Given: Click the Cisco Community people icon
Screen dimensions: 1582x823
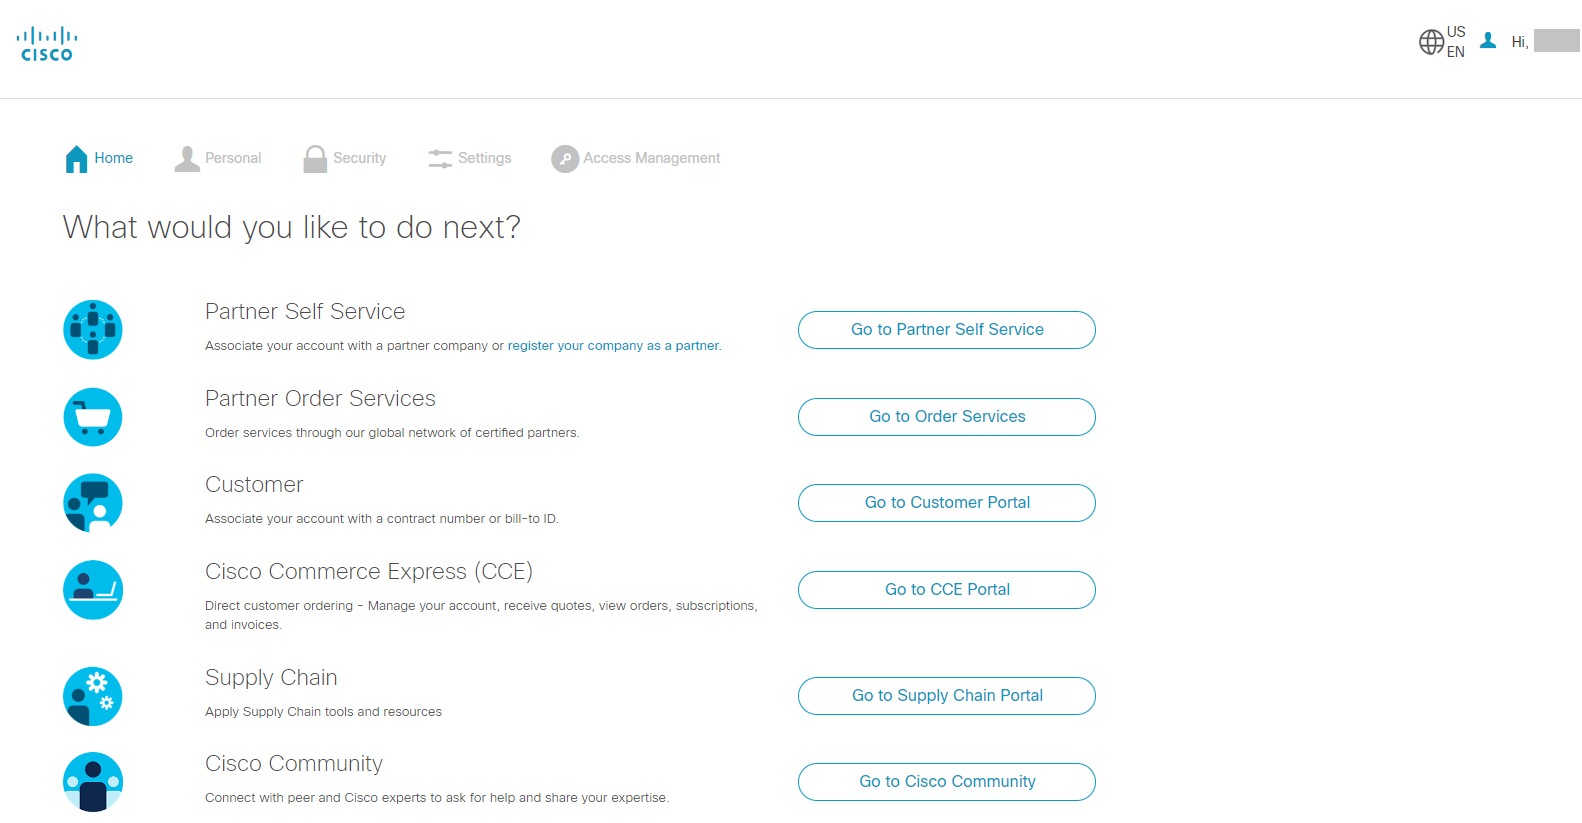Looking at the screenshot, I should (93, 782).
